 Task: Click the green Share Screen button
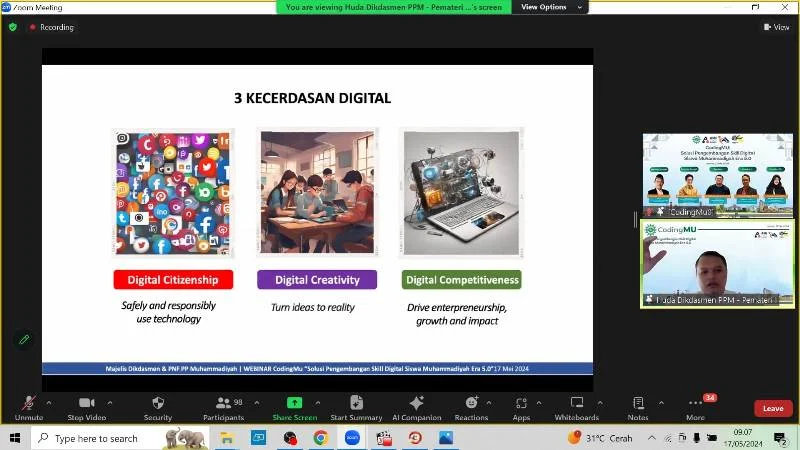click(295, 408)
